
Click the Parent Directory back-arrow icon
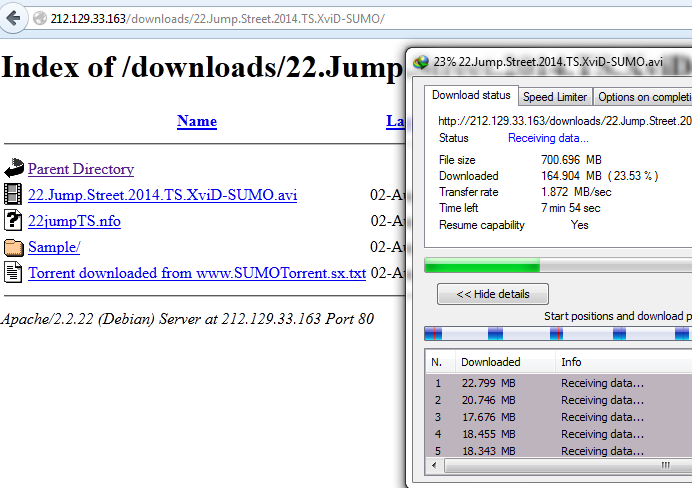coord(14,169)
